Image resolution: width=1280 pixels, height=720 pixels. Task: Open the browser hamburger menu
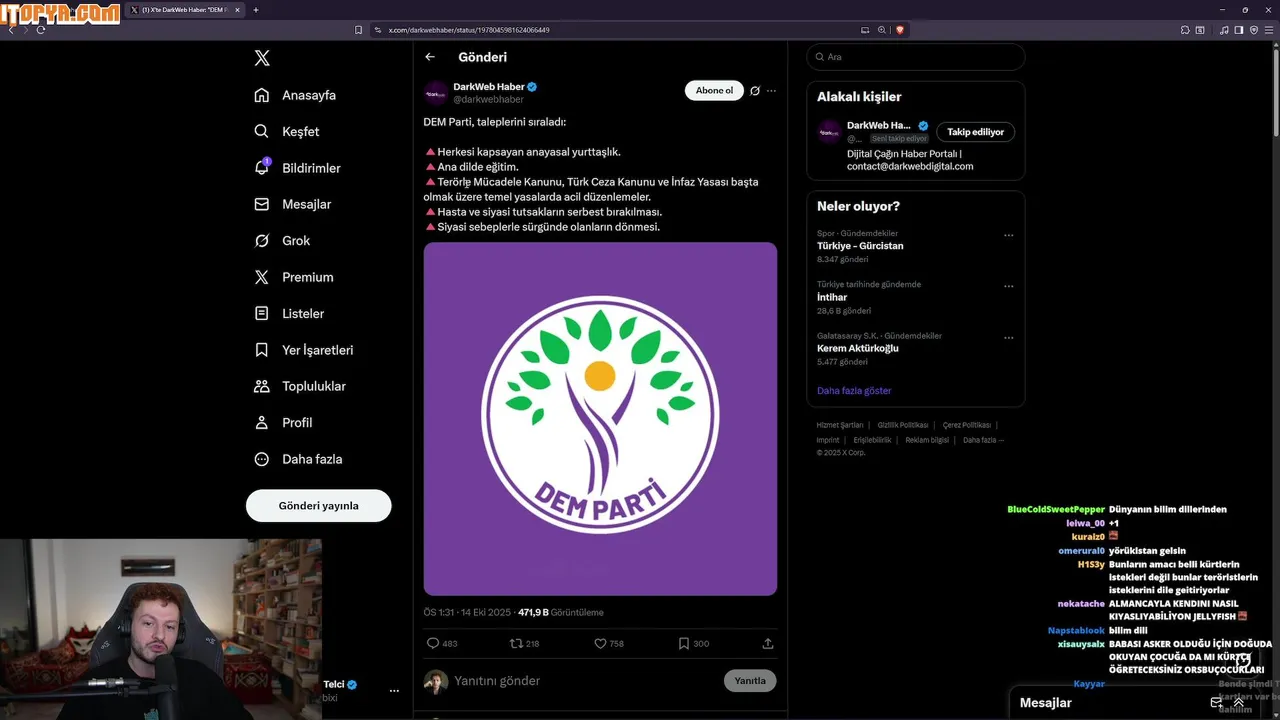point(1269,30)
